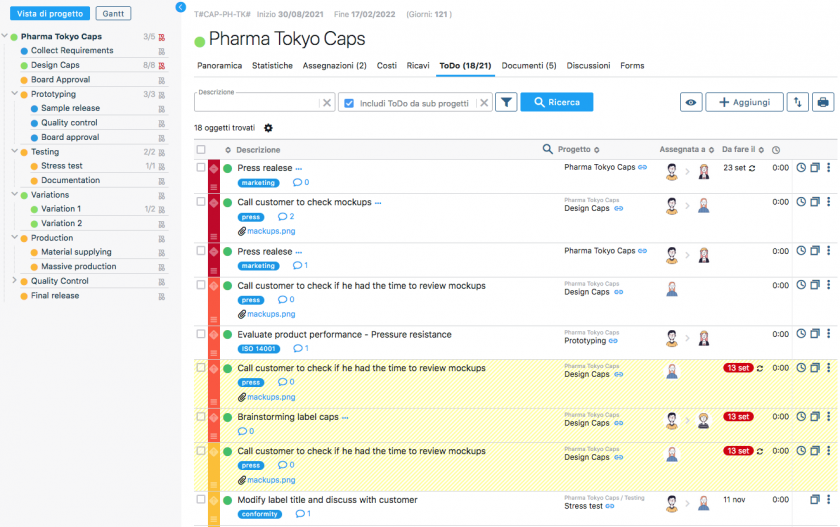Collapse the left sidebar with blue arrow
This screenshot has height=527, width=840.
point(180,7)
